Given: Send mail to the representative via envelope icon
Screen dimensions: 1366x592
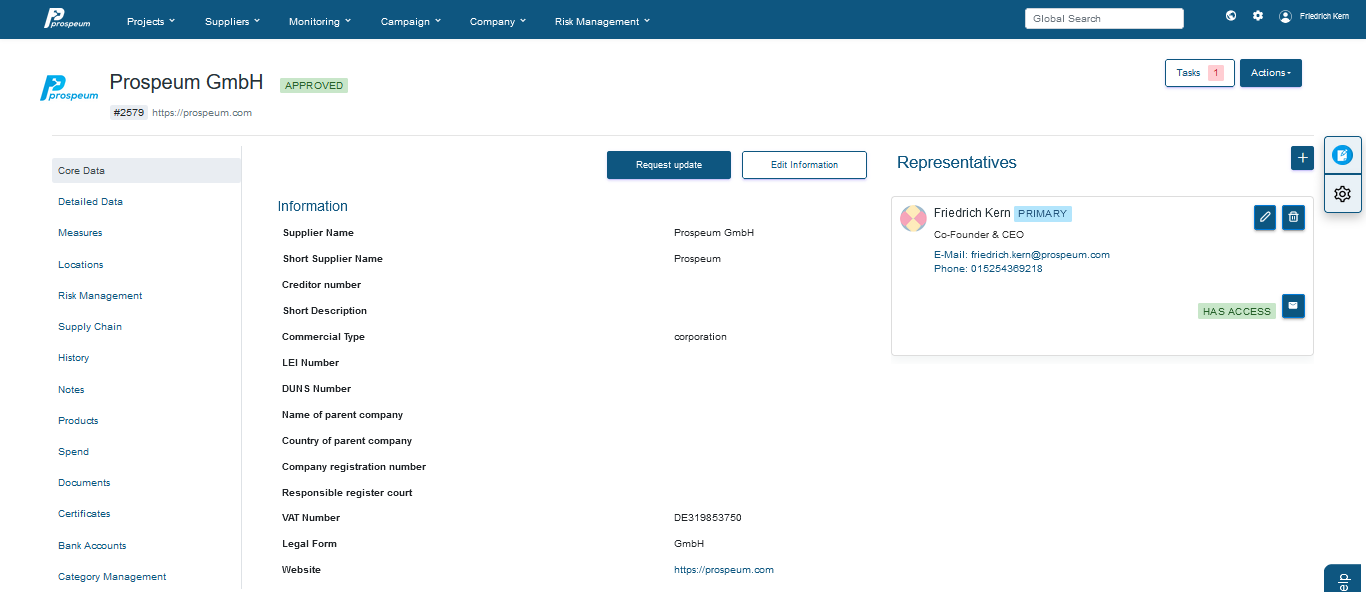Looking at the screenshot, I should [x=1293, y=306].
